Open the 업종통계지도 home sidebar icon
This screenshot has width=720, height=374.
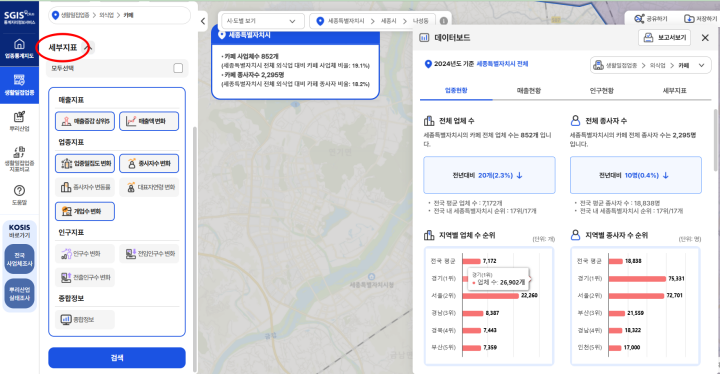point(19,49)
